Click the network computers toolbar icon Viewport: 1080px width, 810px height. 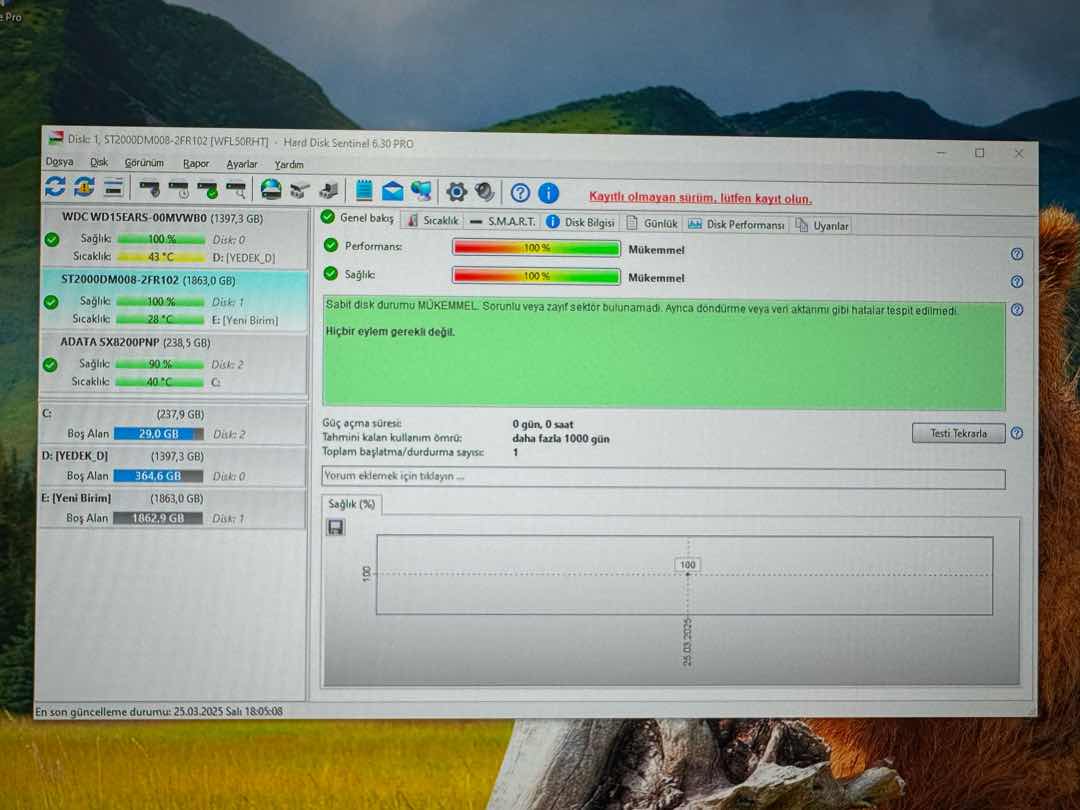point(421,191)
